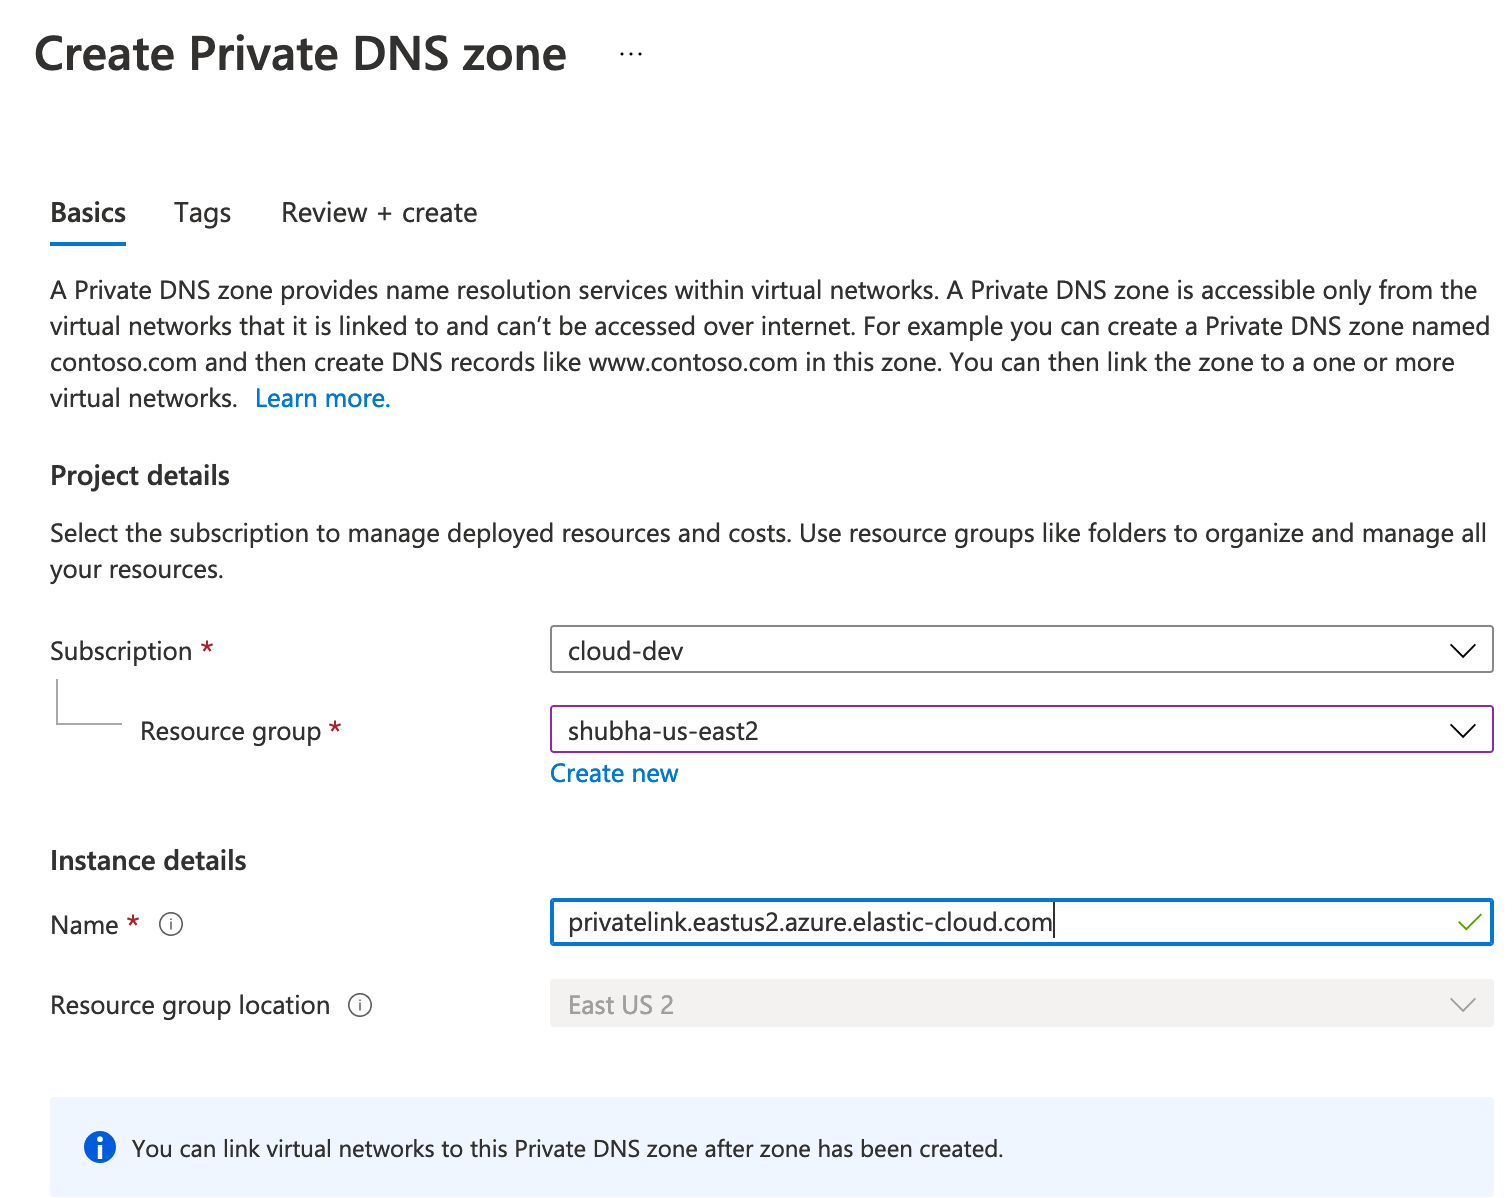Go to the Review + create tab
Screen dimensions: 1512x1198
(x=379, y=213)
